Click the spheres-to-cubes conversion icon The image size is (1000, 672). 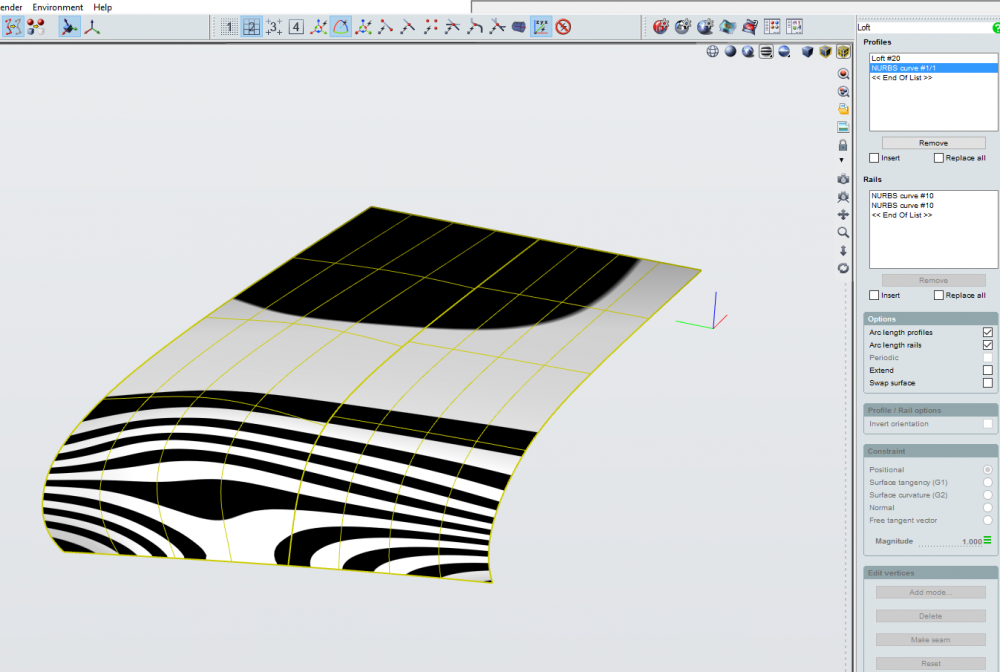click(36, 27)
